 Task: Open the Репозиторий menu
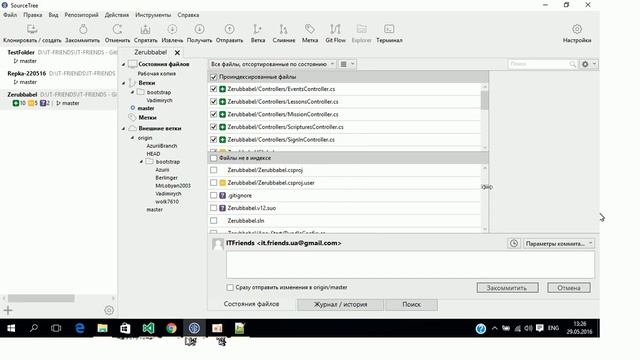tap(81, 15)
